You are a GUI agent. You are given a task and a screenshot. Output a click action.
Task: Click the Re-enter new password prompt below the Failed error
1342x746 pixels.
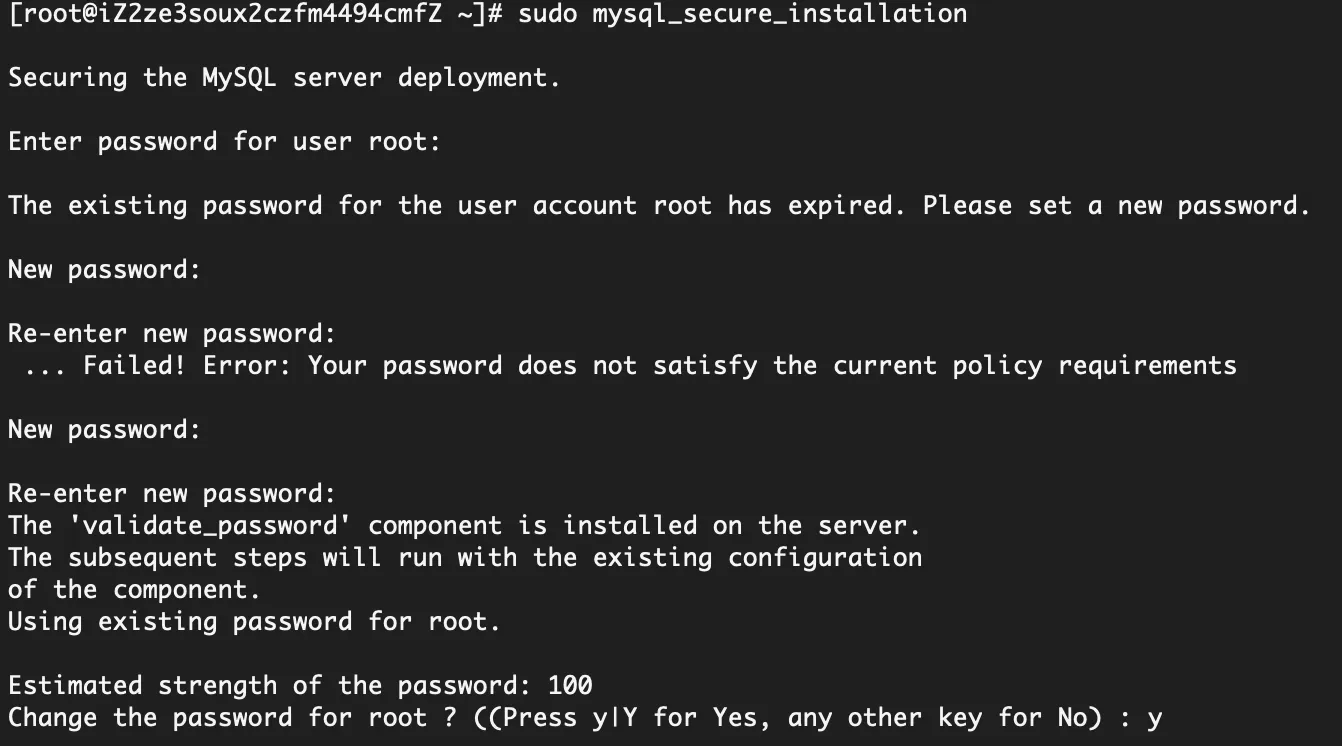click(172, 494)
